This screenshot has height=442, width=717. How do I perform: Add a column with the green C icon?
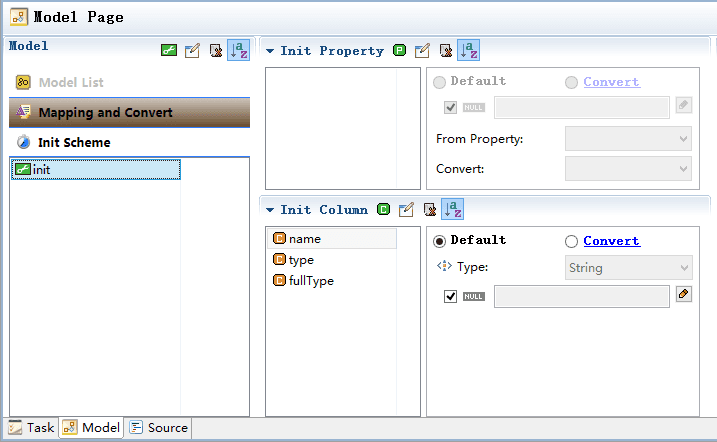click(x=384, y=209)
